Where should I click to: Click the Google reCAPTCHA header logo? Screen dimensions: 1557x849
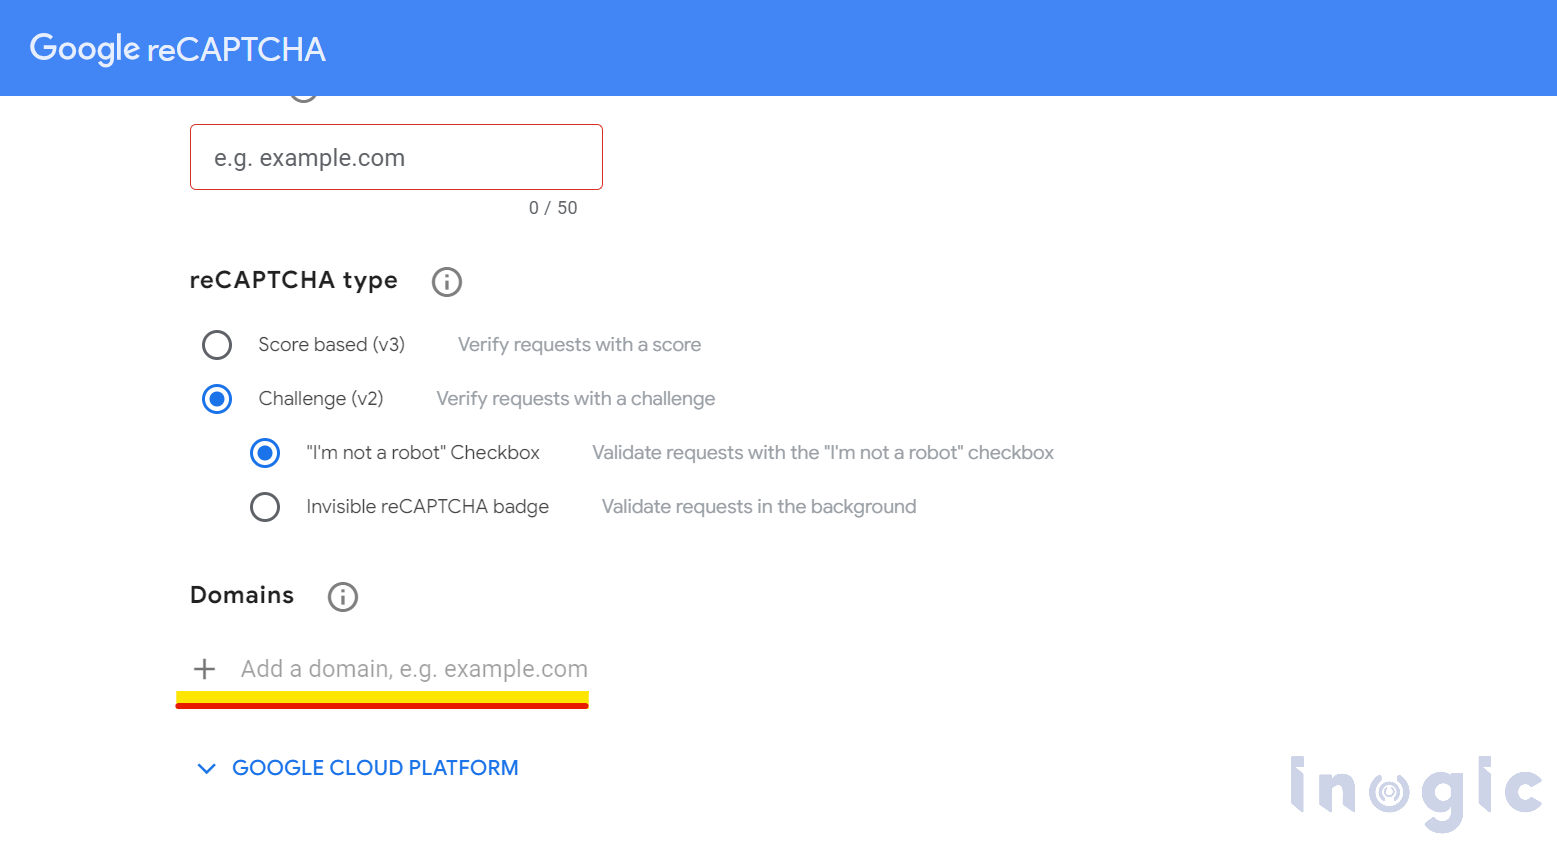tap(177, 48)
